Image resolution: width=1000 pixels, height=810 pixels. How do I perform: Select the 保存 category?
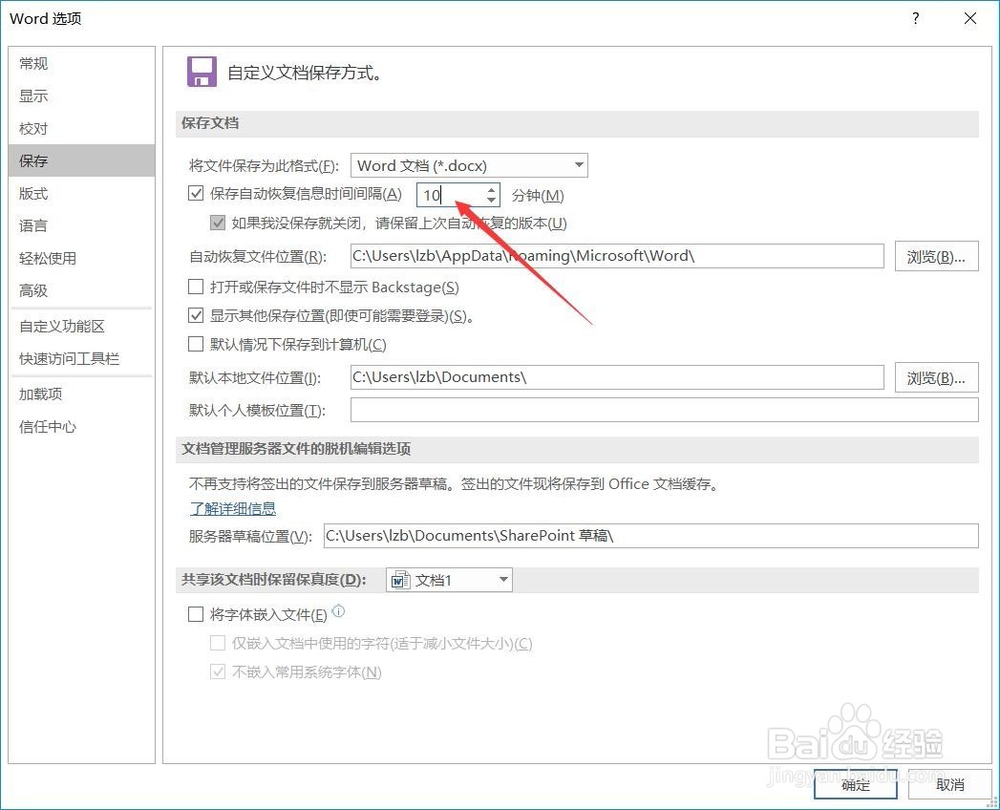tap(82, 161)
